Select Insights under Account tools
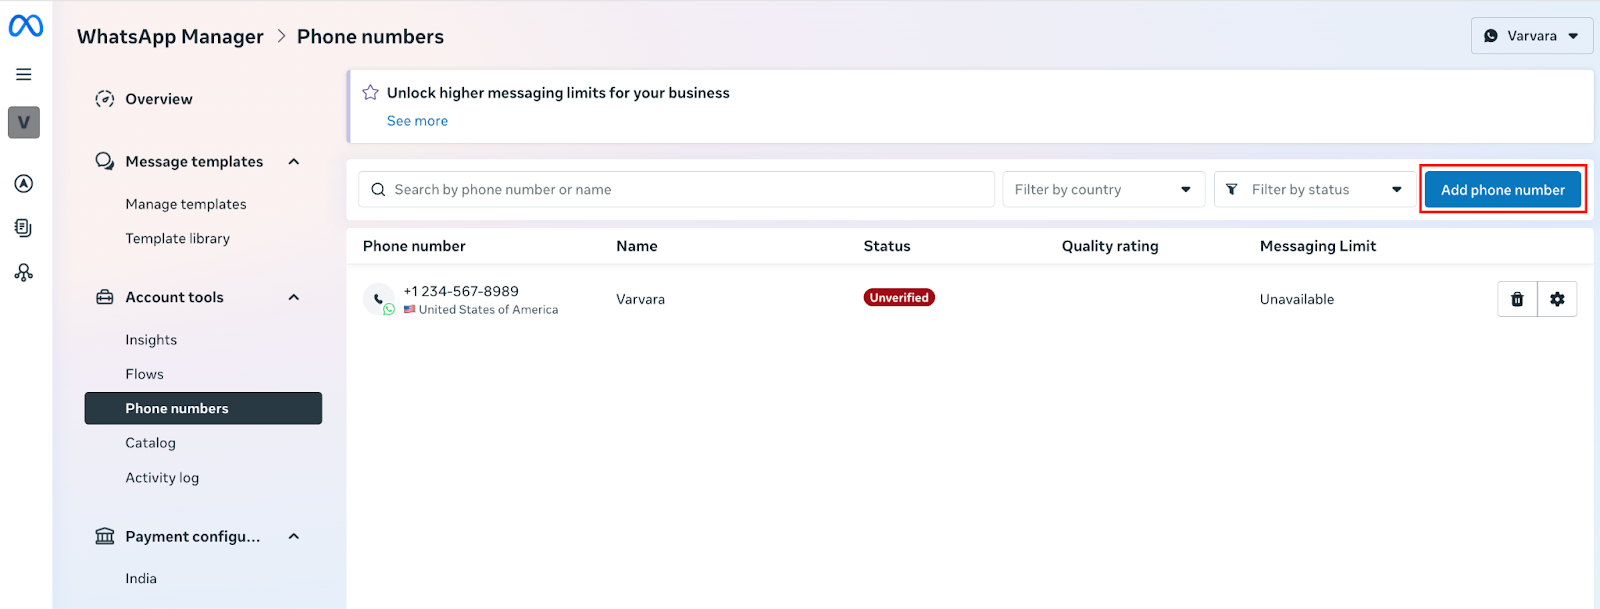 tap(151, 340)
